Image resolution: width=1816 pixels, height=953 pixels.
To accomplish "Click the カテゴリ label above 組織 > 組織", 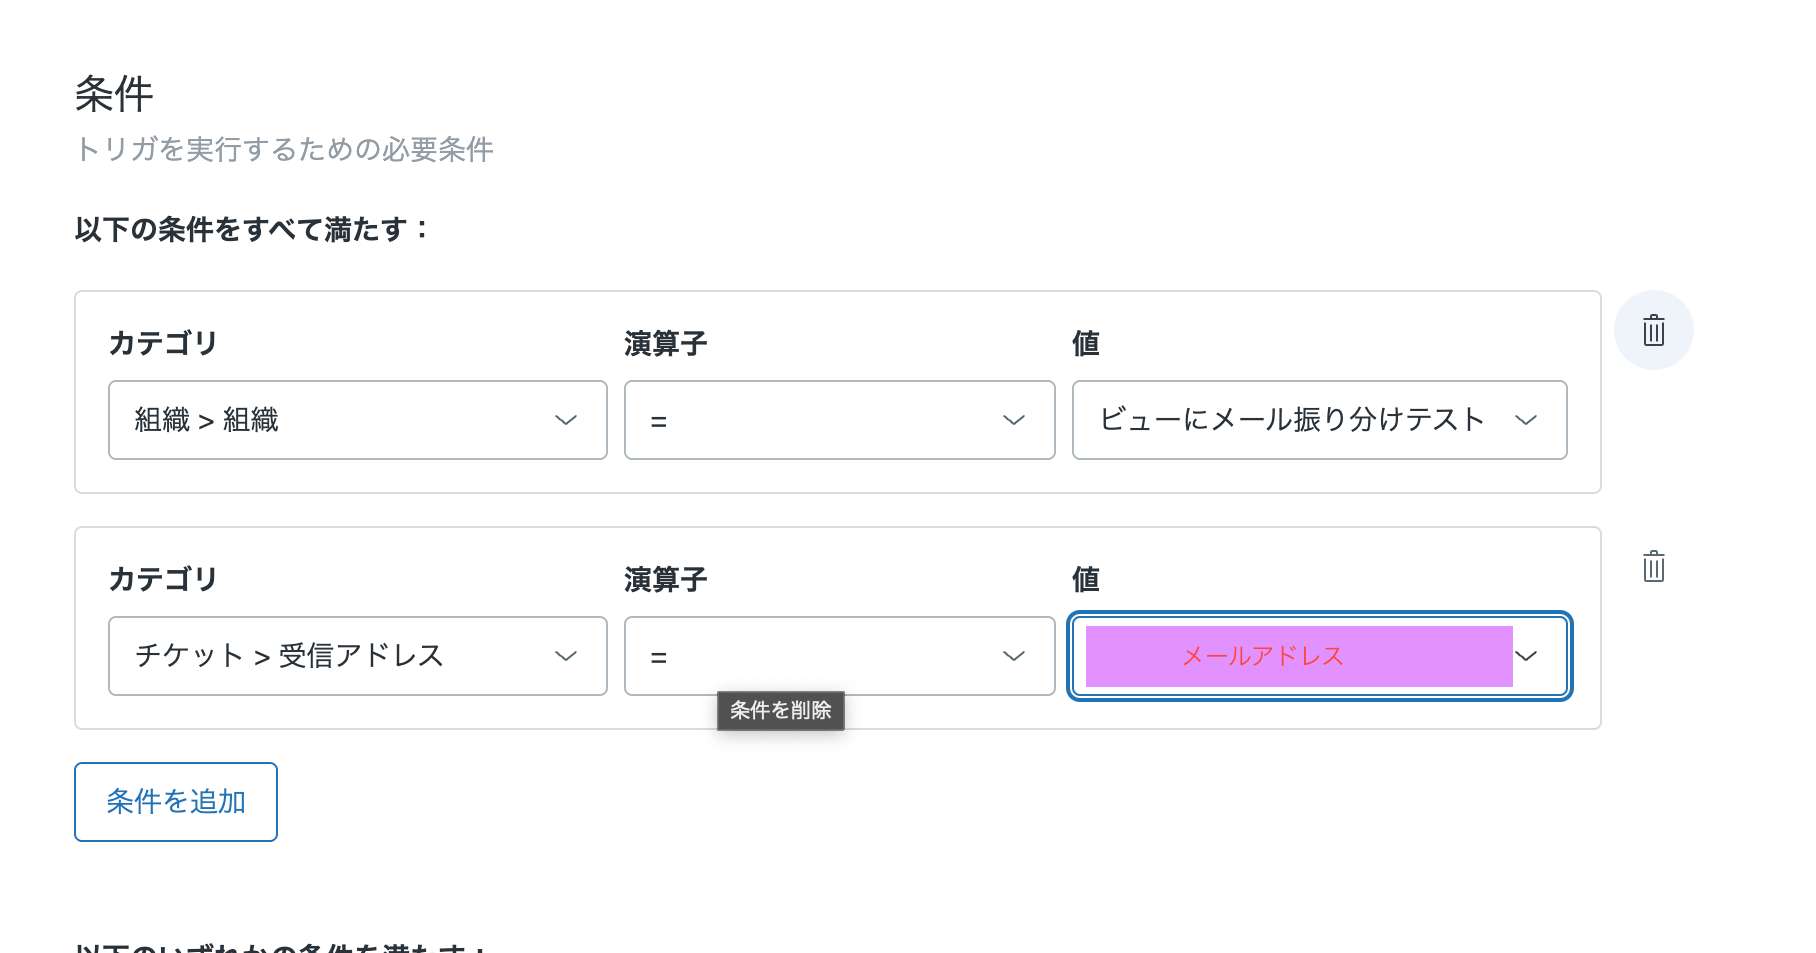I will coord(163,343).
